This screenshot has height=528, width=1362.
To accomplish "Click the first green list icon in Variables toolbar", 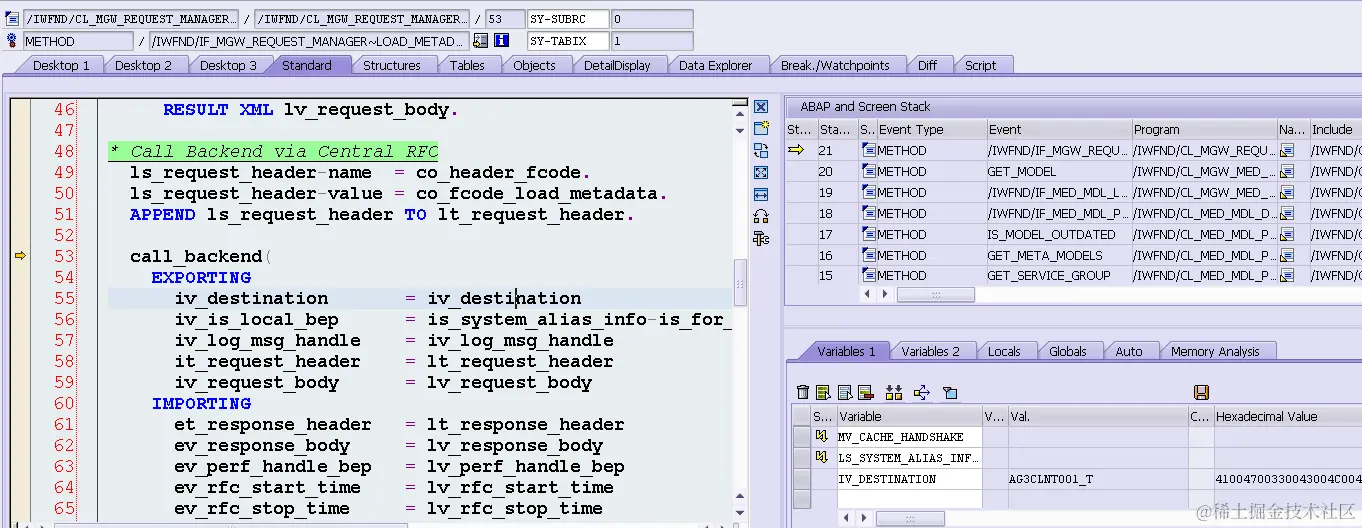I will click(823, 393).
